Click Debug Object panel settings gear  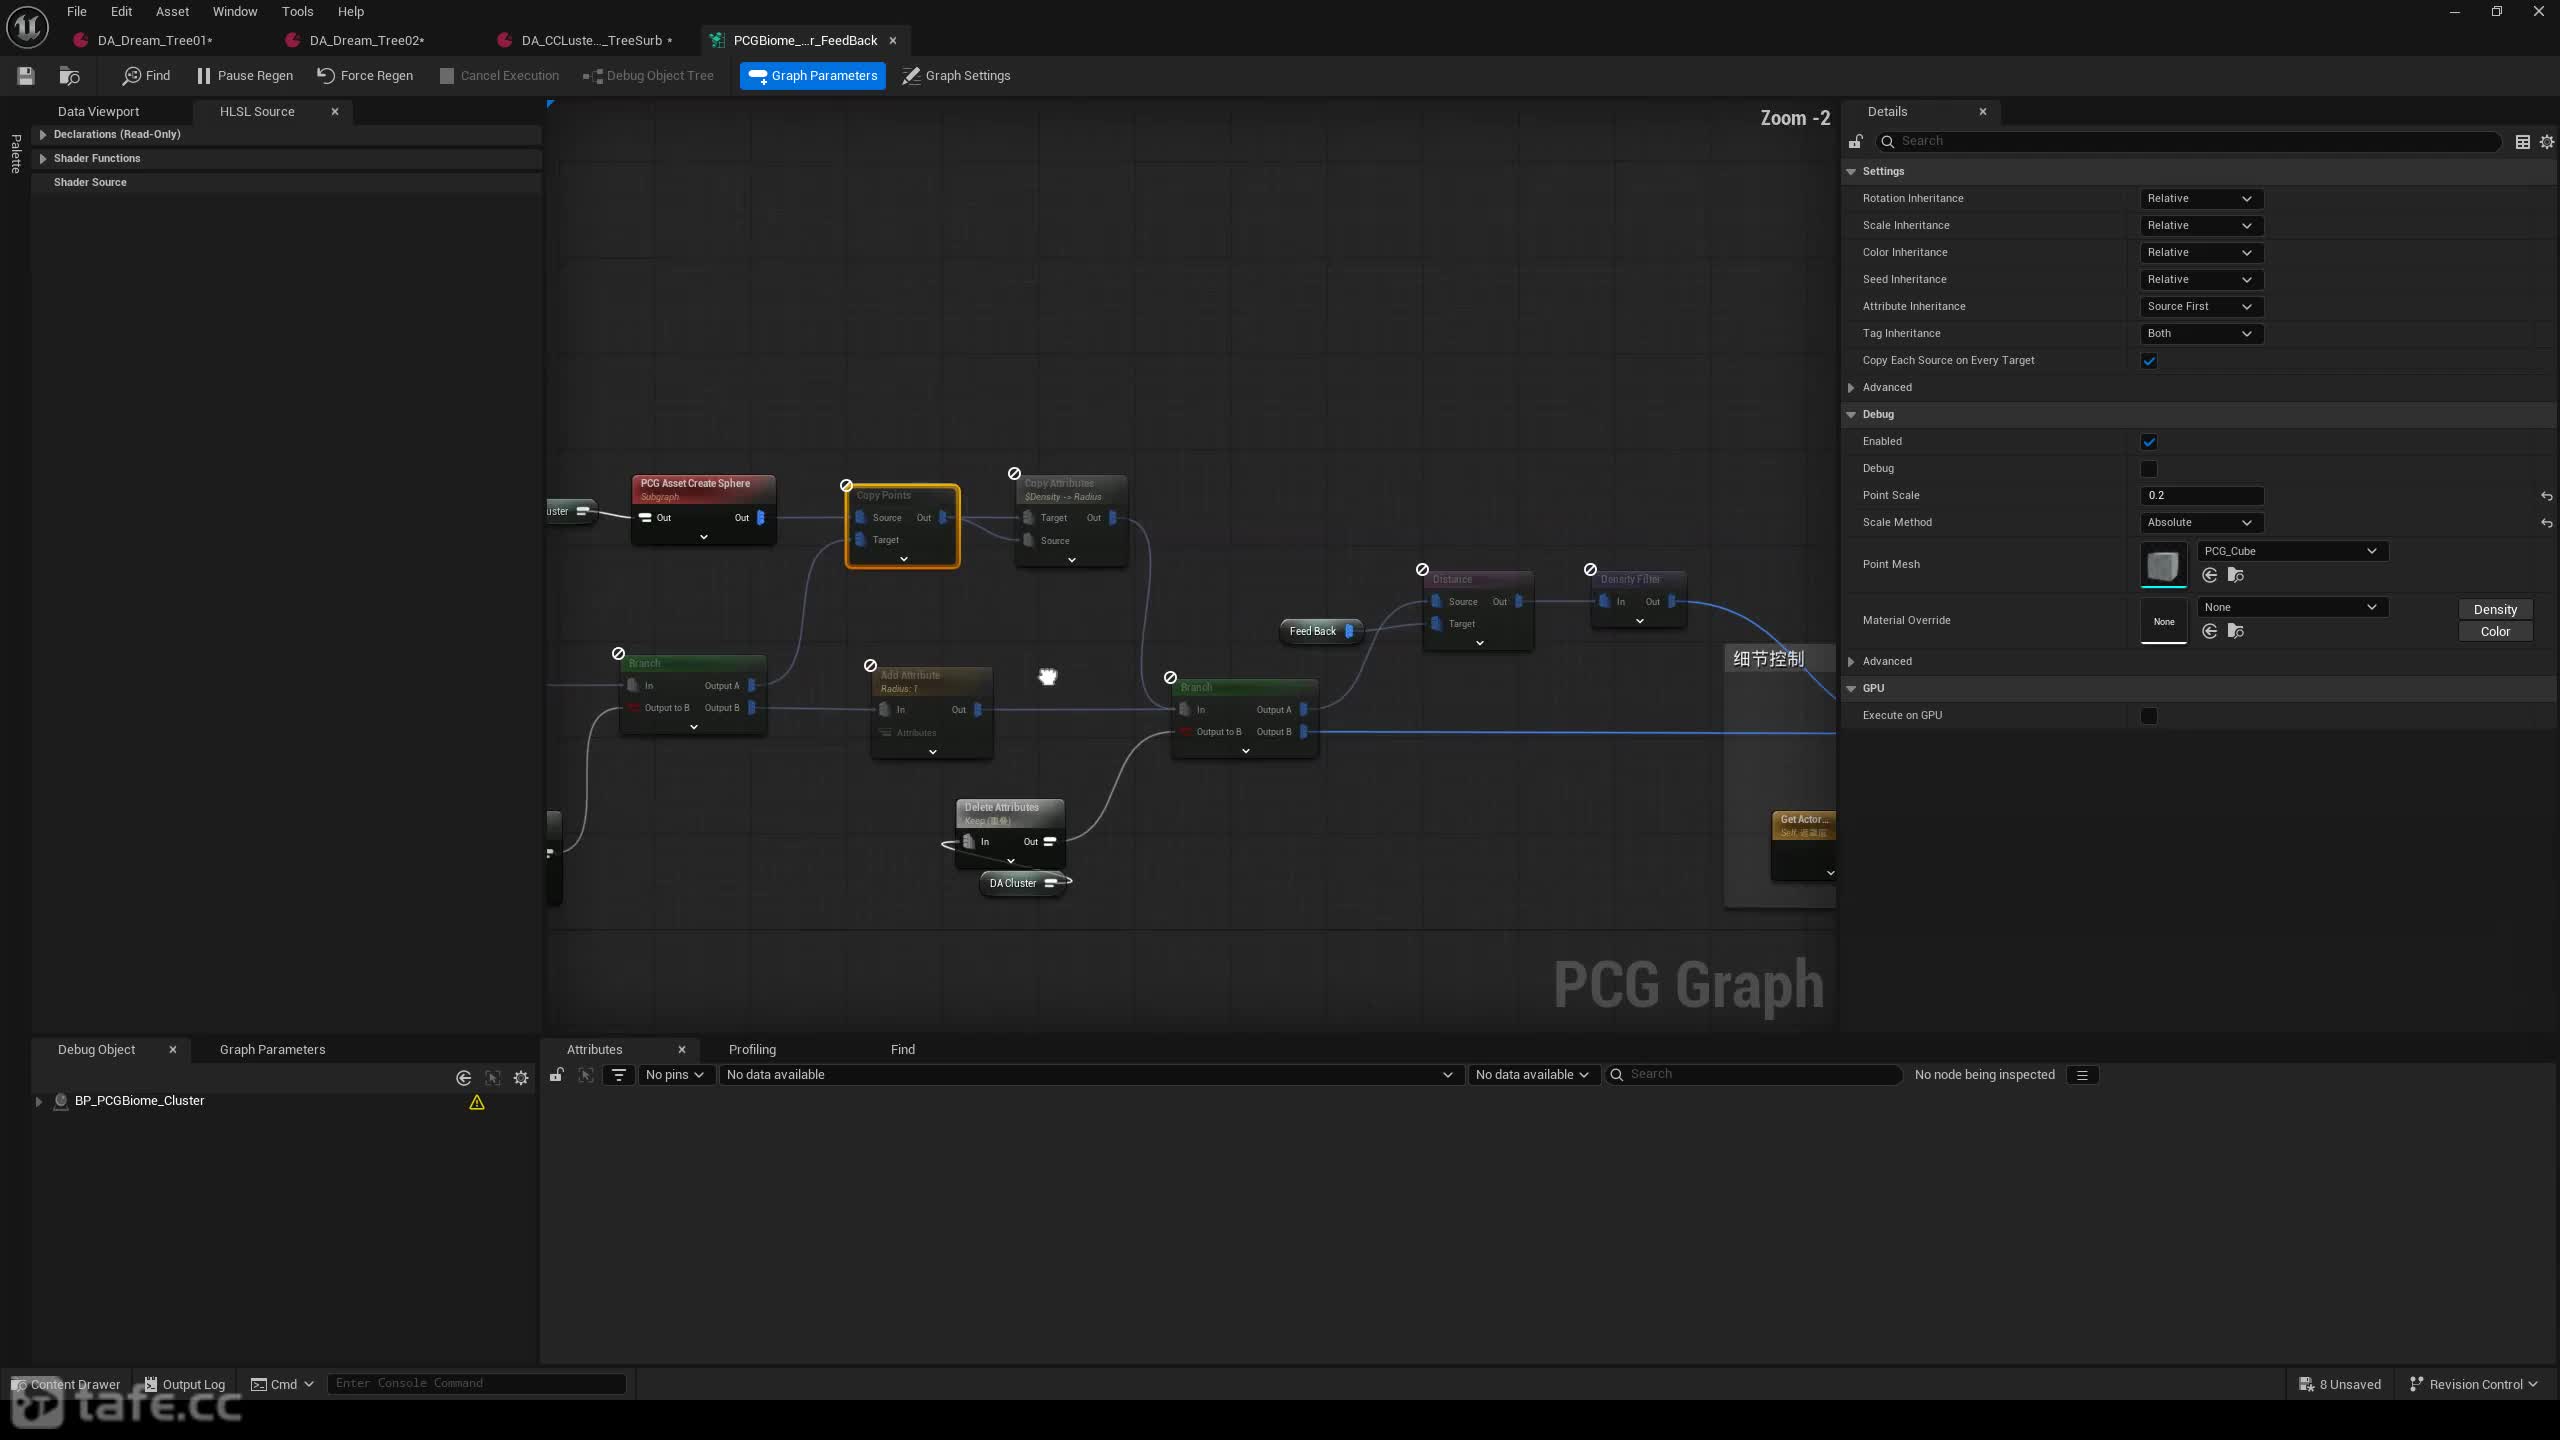tap(521, 1078)
